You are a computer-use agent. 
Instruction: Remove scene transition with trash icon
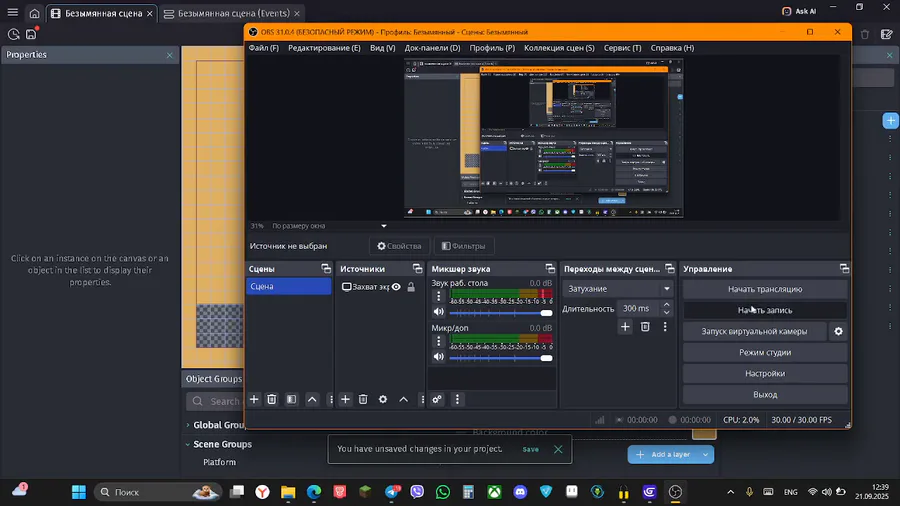(x=645, y=326)
